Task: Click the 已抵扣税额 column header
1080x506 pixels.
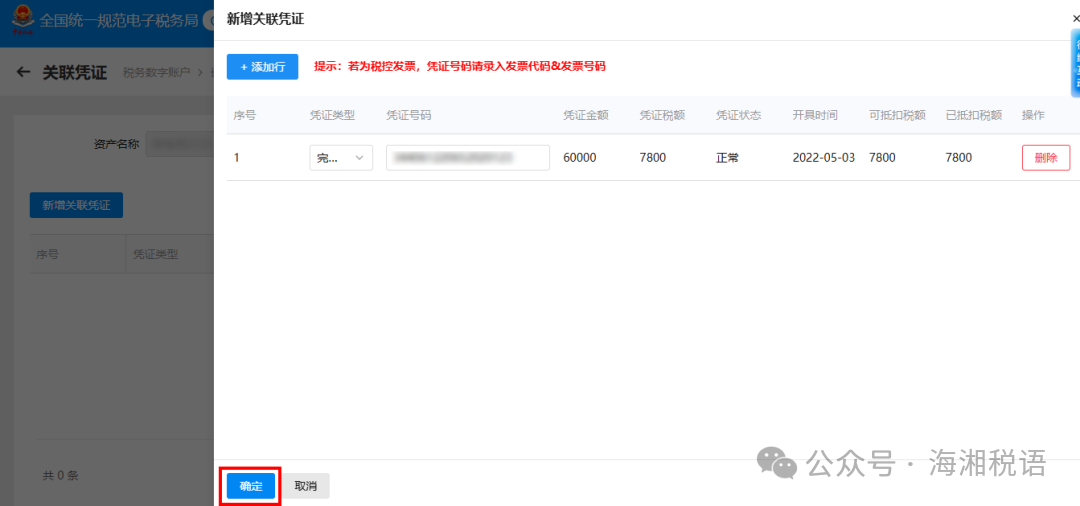Action: point(973,115)
